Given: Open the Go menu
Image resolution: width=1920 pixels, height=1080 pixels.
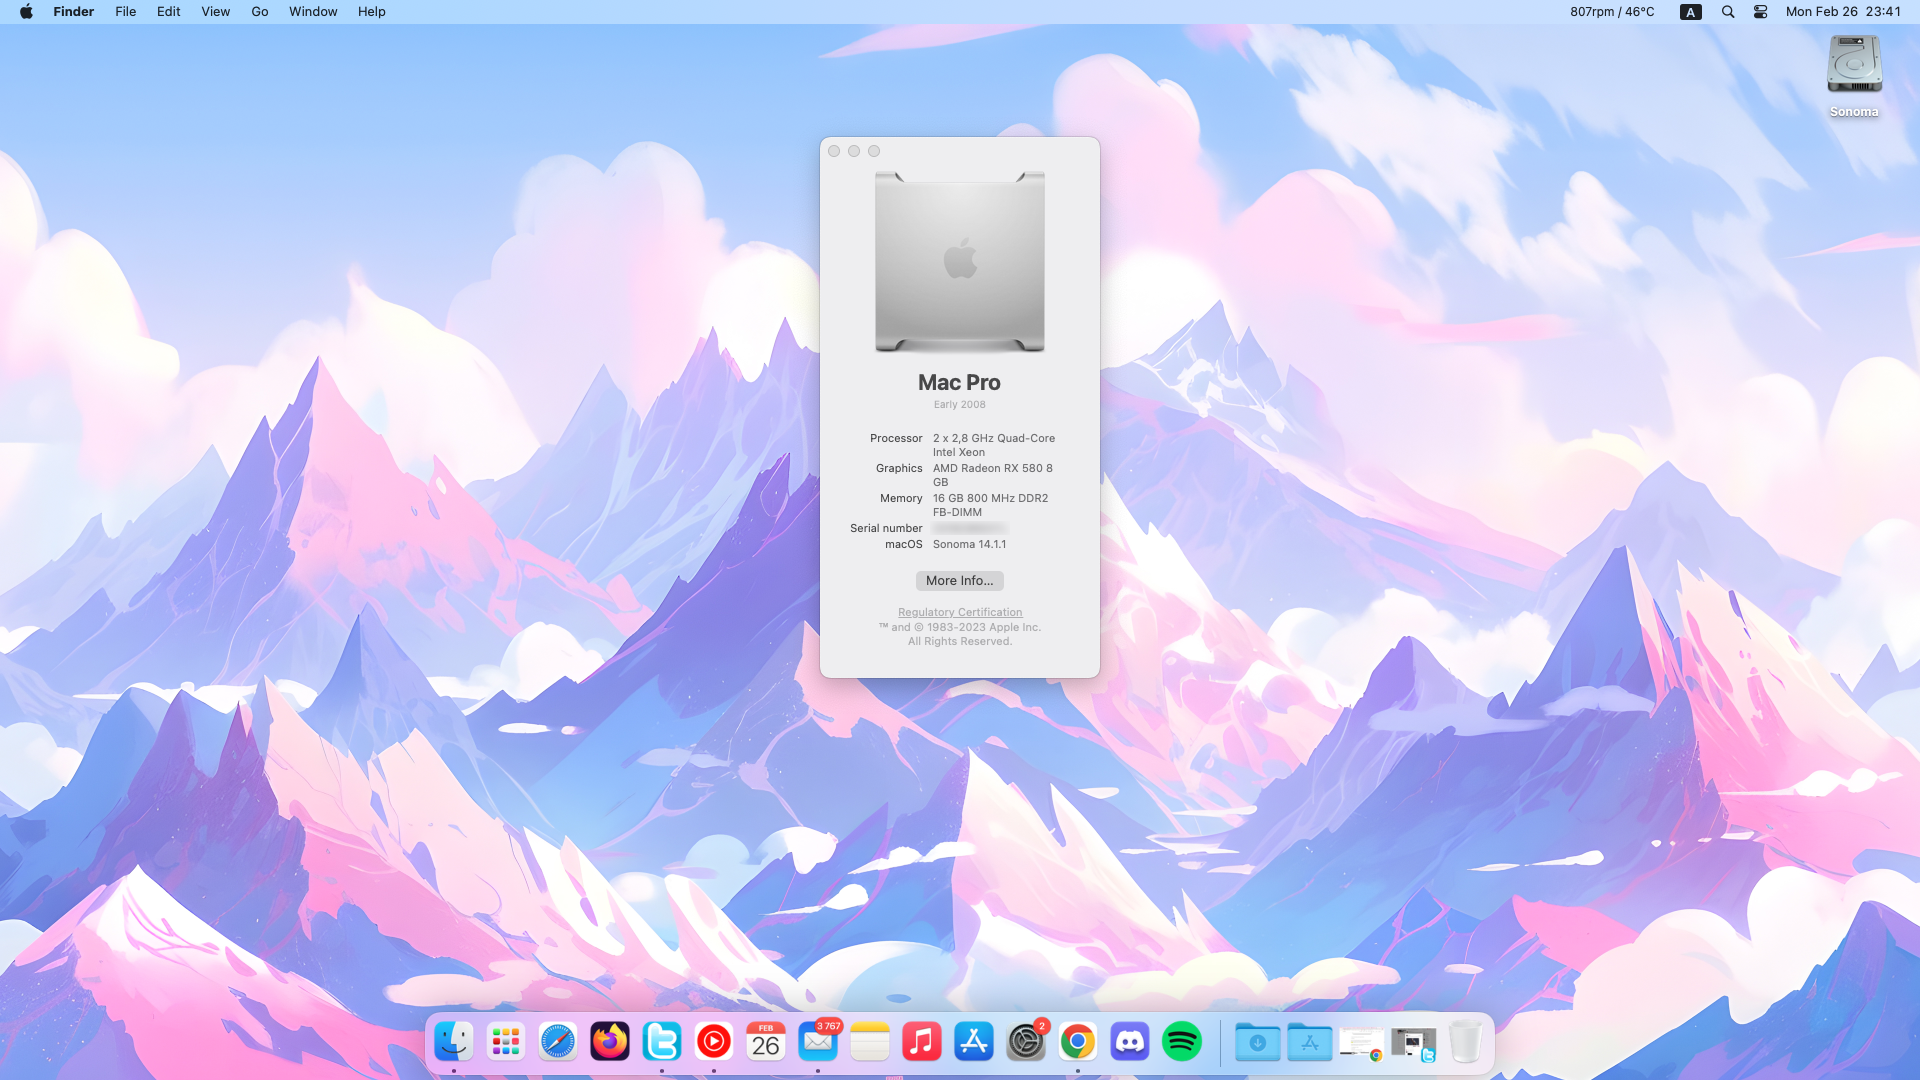Looking at the screenshot, I should click(x=260, y=12).
